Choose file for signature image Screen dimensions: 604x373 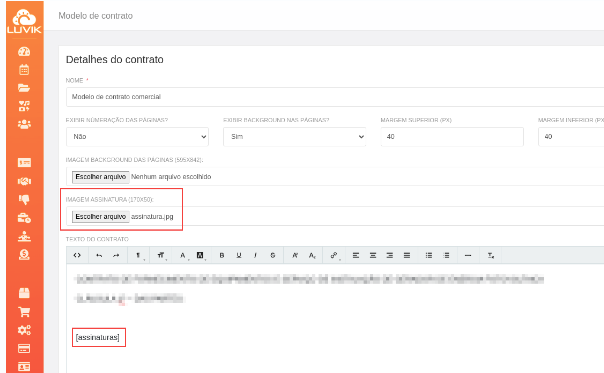(101, 217)
